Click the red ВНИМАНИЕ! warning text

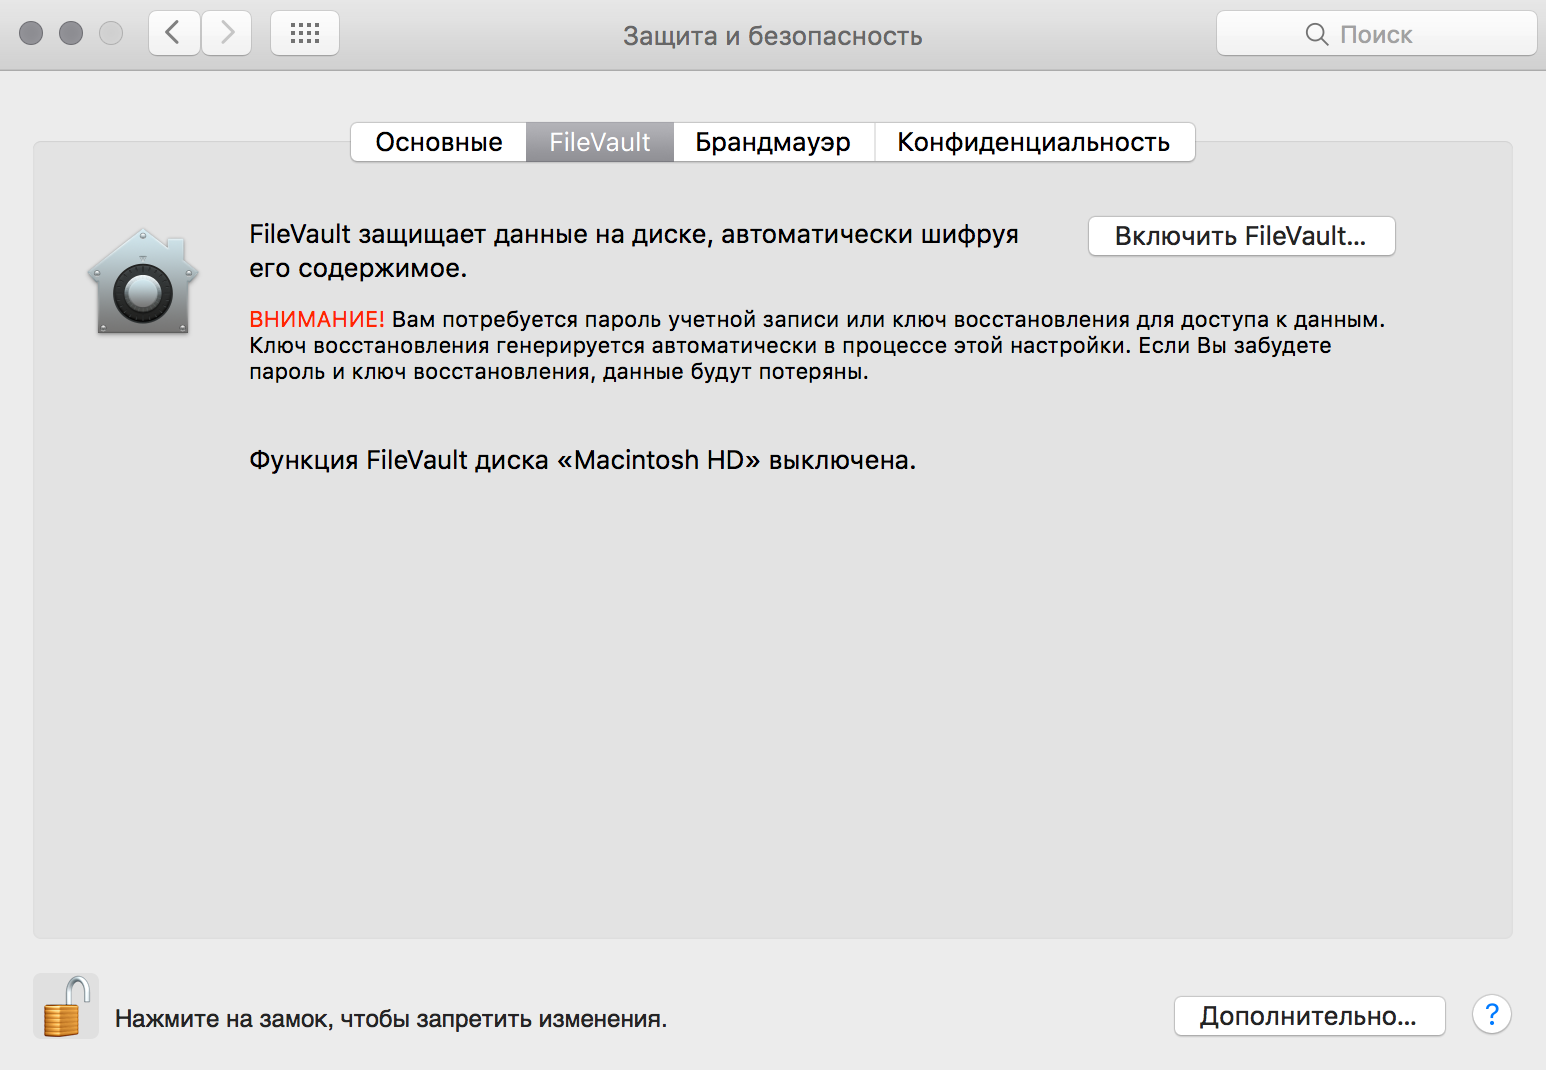[317, 320]
